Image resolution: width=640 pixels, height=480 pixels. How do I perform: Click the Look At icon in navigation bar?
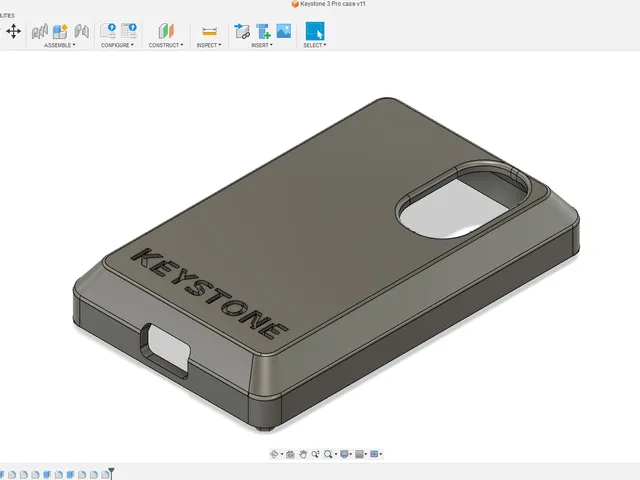290,454
